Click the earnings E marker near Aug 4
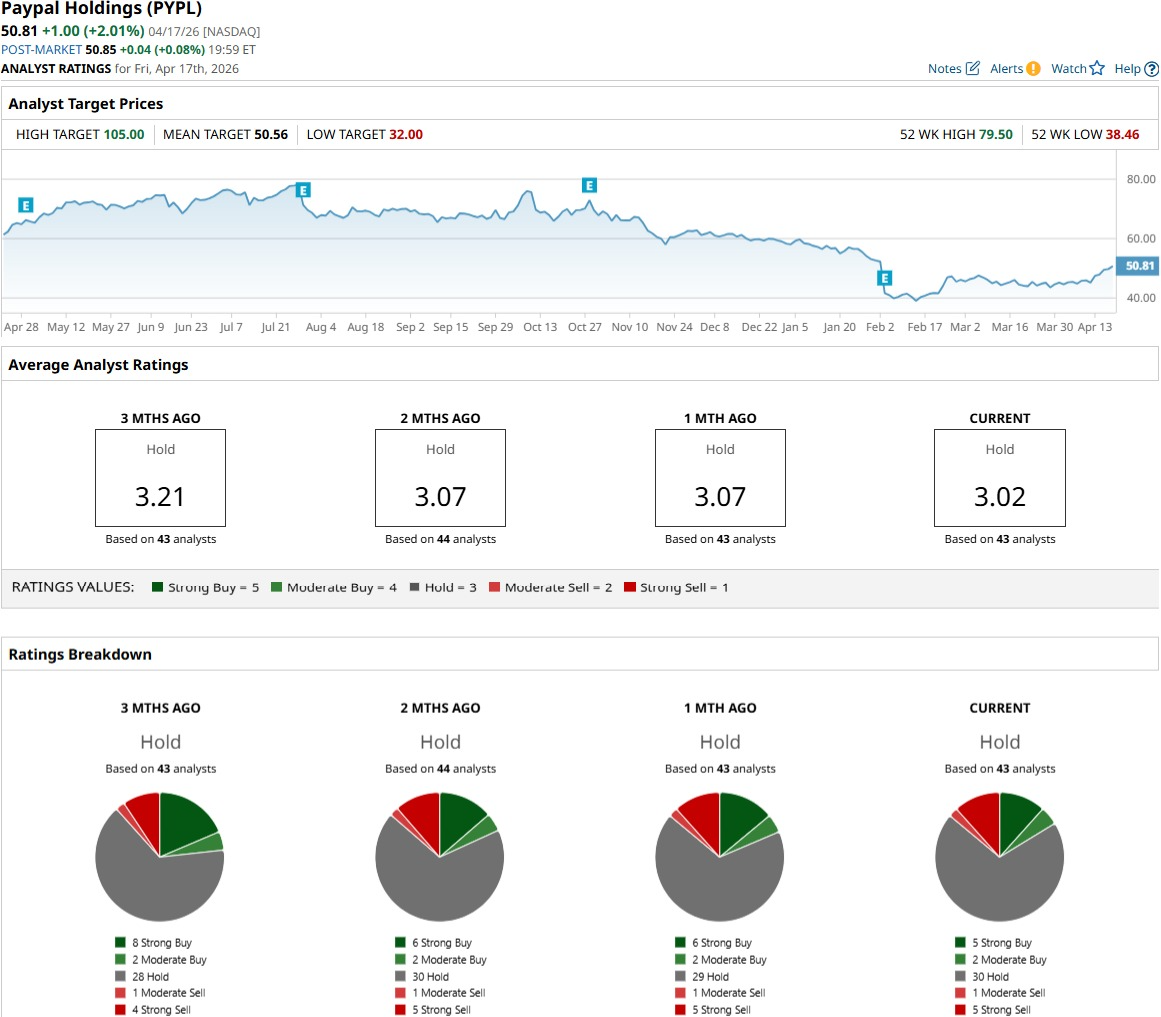 (303, 190)
